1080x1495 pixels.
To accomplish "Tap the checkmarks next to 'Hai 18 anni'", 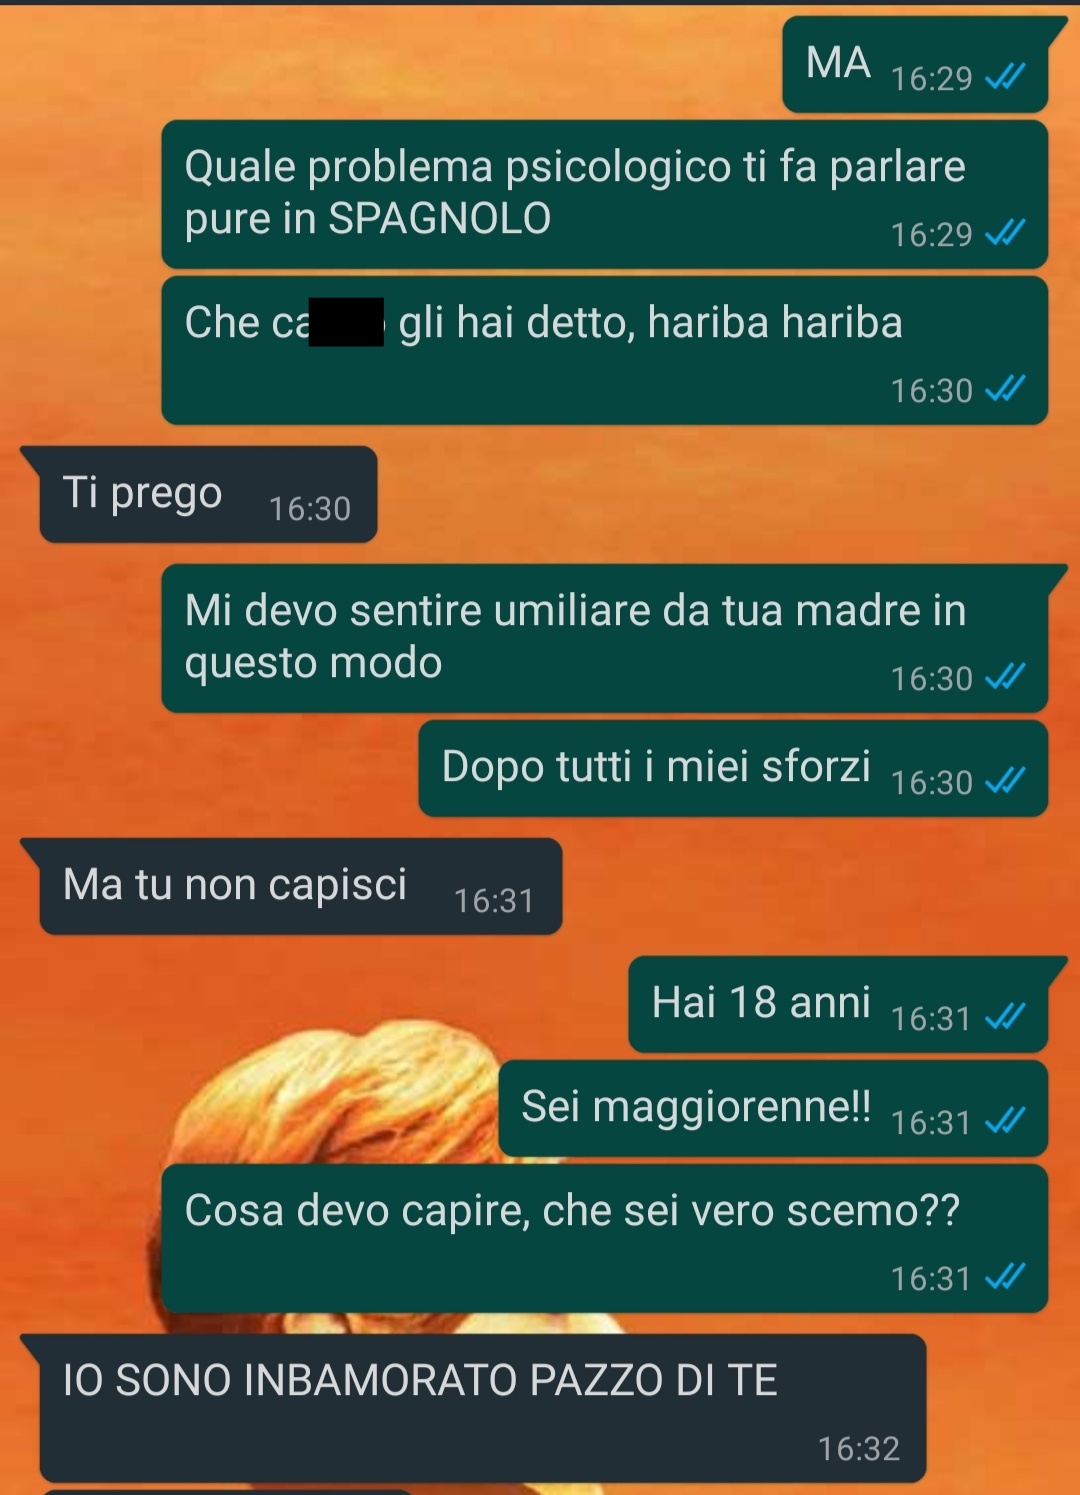I will click(1005, 1017).
